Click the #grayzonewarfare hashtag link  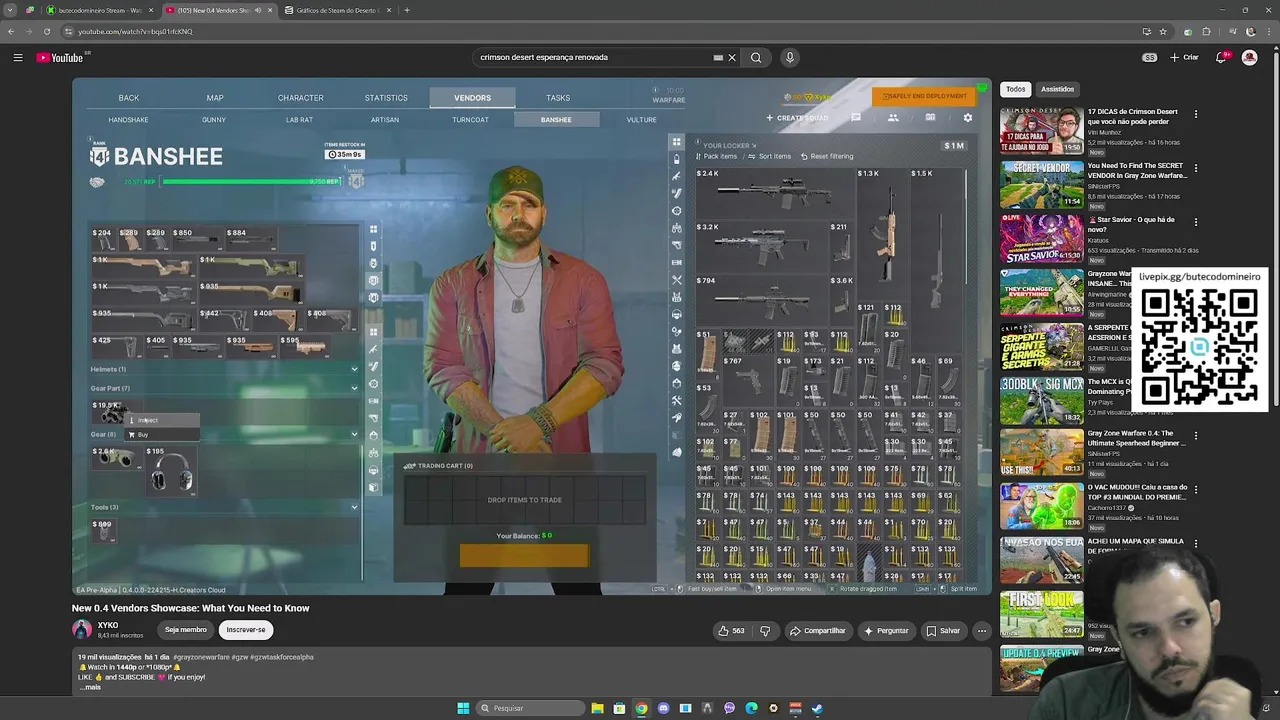(199, 657)
